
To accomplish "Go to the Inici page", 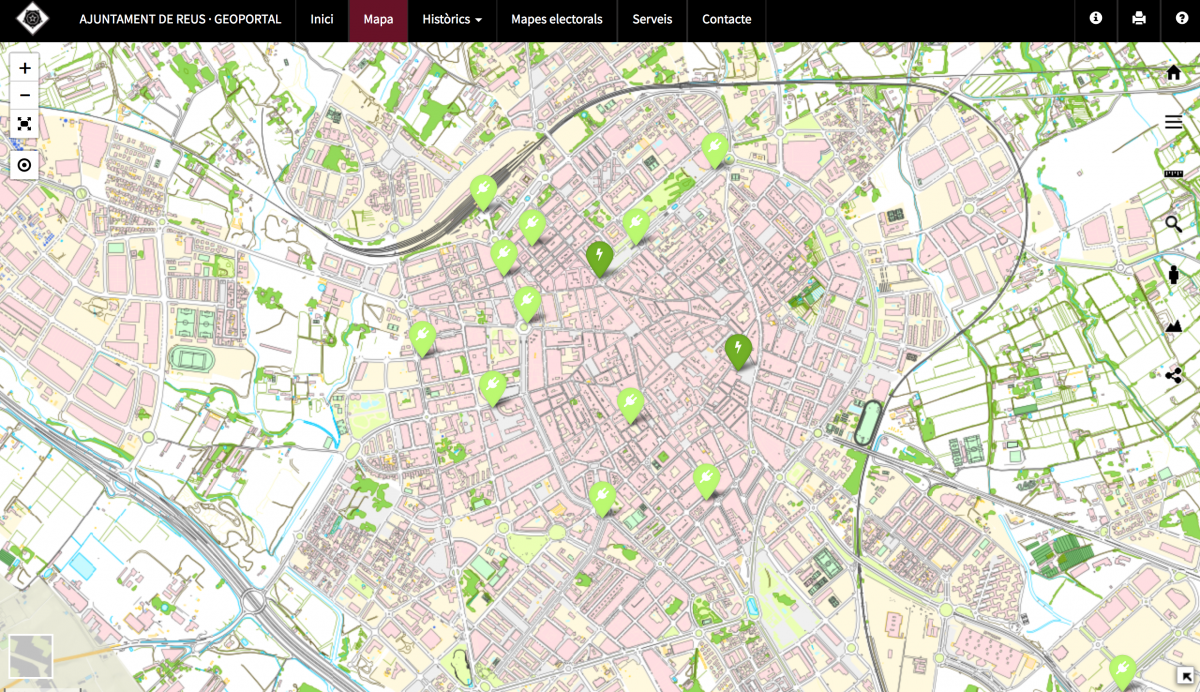I will click(x=322, y=19).
